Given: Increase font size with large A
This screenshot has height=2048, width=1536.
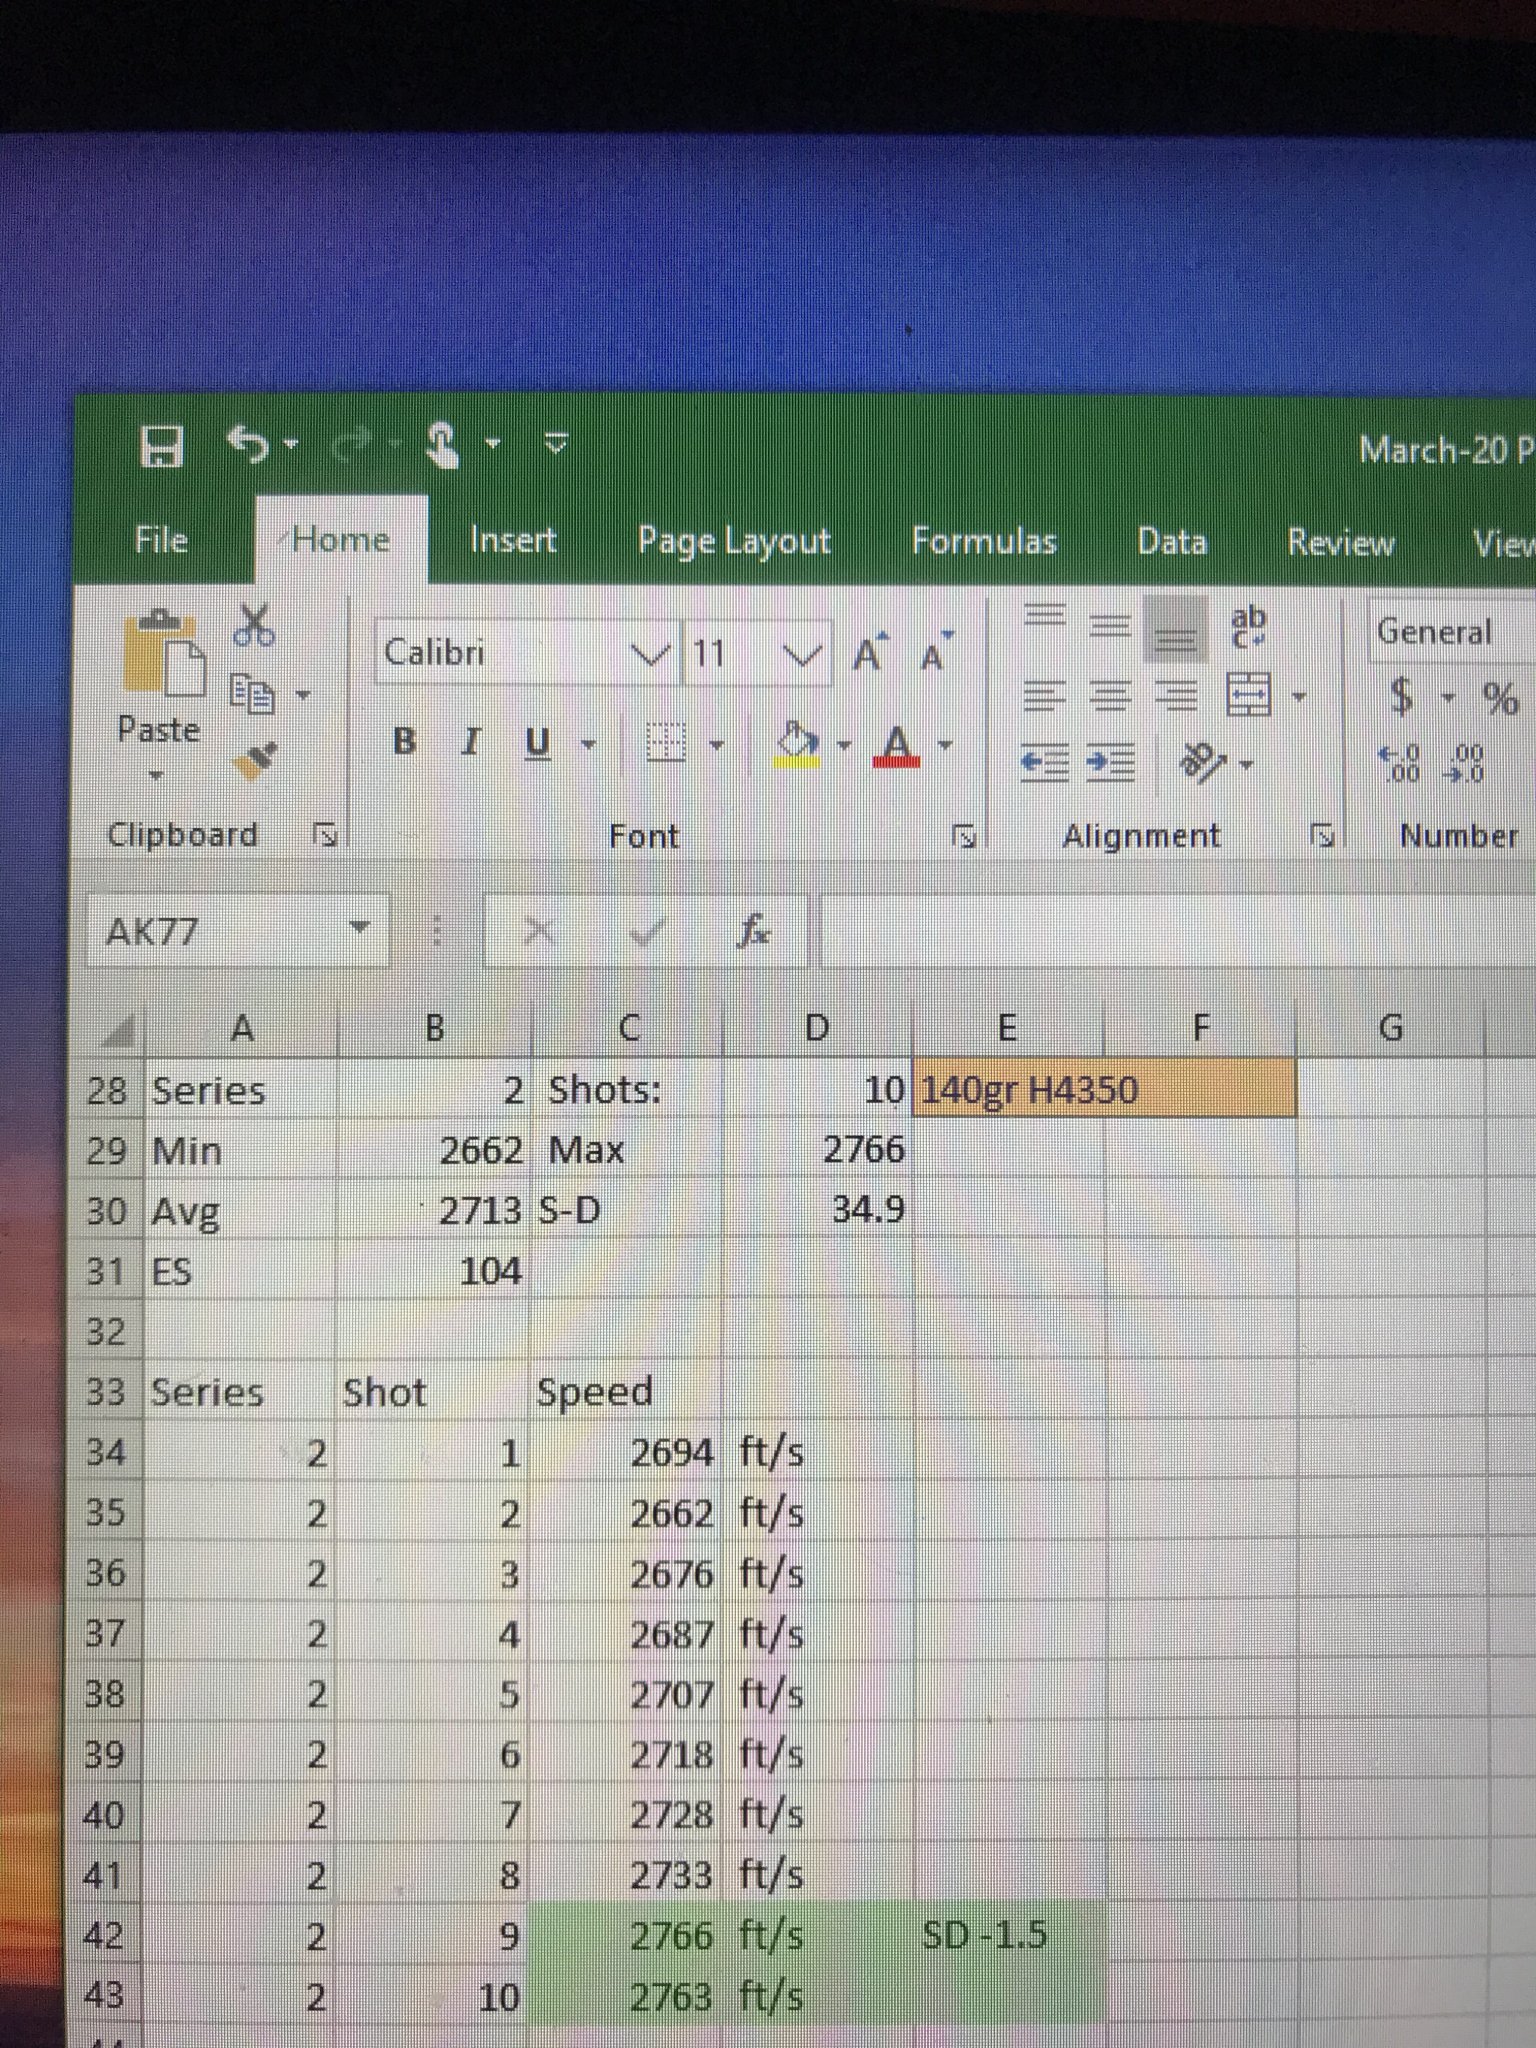Looking at the screenshot, I should point(870,653).
